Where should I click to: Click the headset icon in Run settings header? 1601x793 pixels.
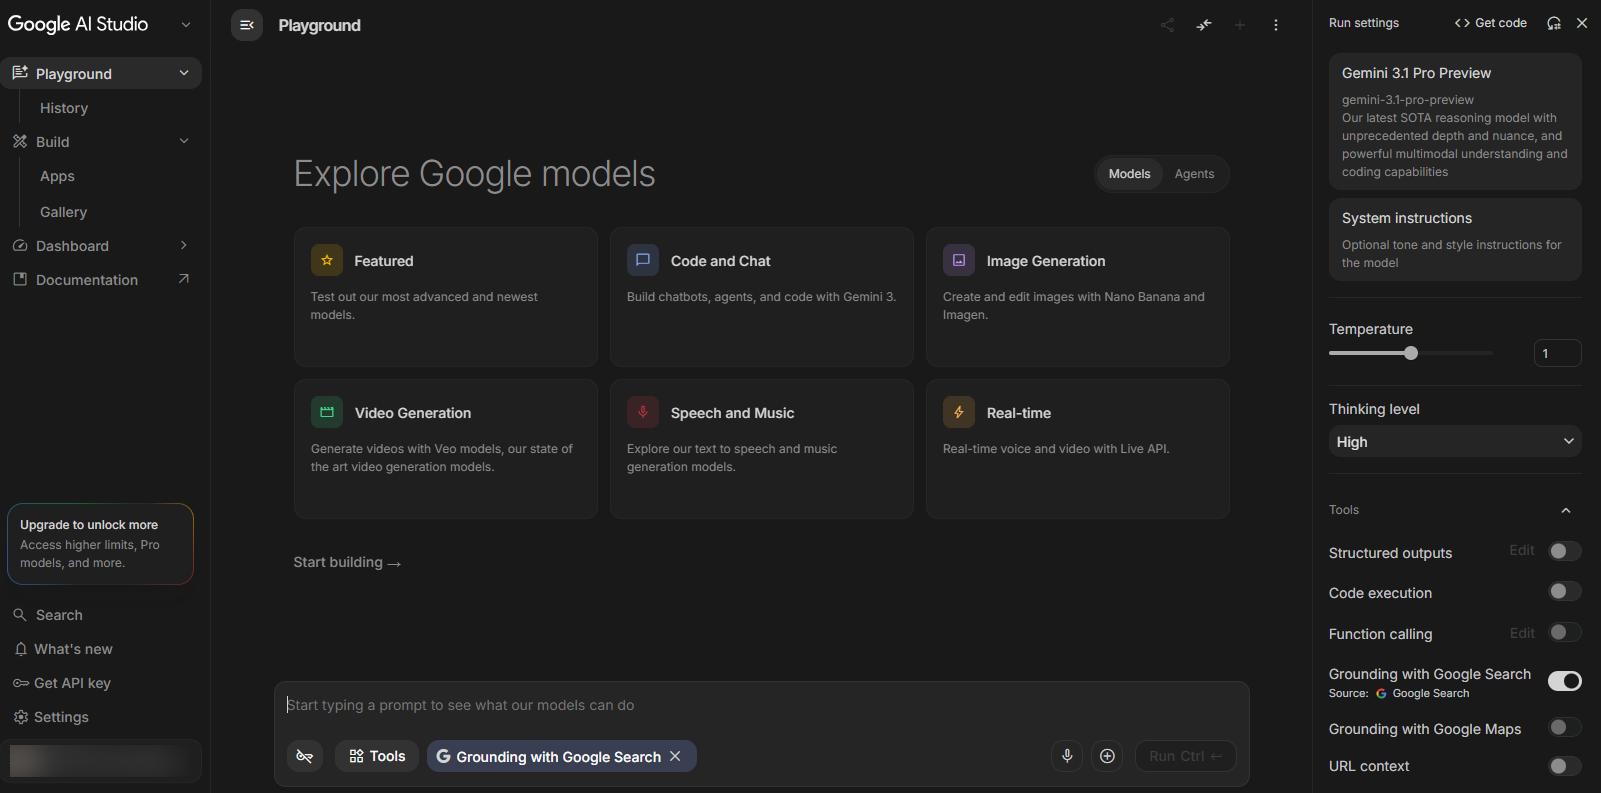pos(1554,23)
